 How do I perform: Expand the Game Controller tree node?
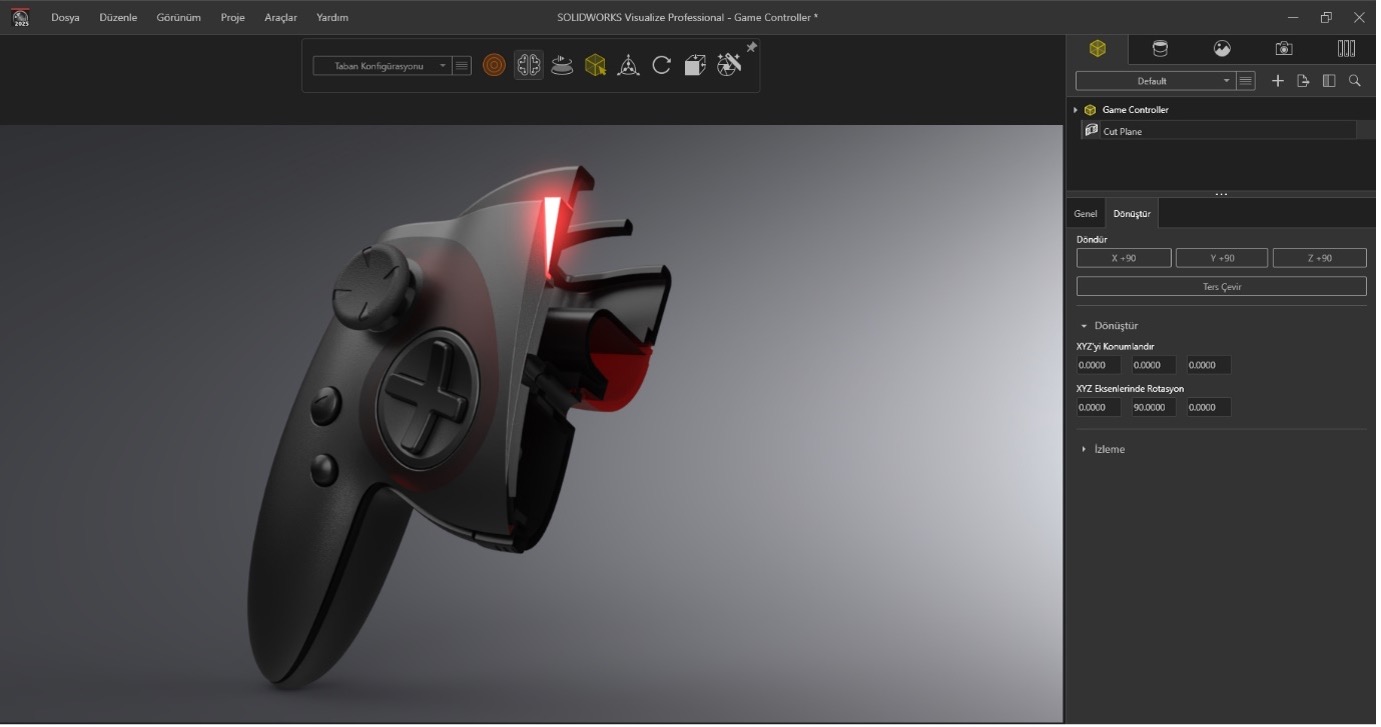click(x=1076, y=110)
